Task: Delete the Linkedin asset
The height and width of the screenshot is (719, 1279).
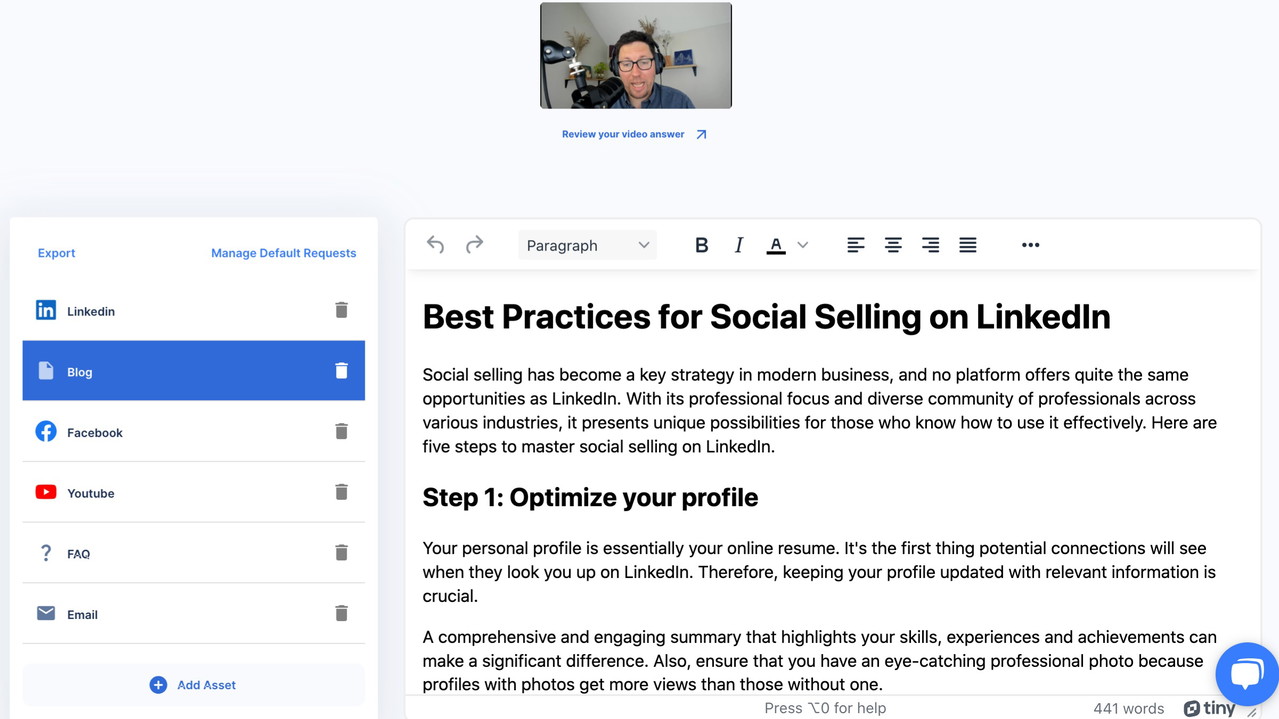Action: 341,310
